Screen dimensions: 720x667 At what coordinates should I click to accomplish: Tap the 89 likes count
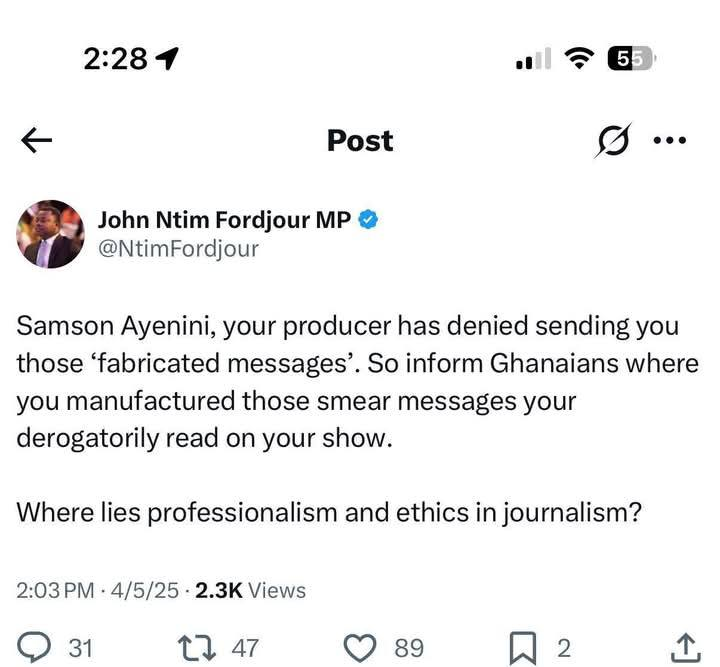point(408,648)
